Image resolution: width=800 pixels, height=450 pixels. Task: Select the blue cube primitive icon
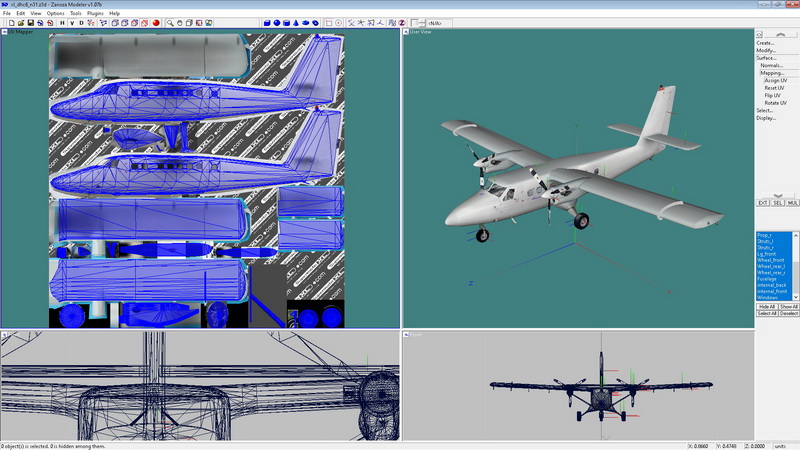(265, 22)
